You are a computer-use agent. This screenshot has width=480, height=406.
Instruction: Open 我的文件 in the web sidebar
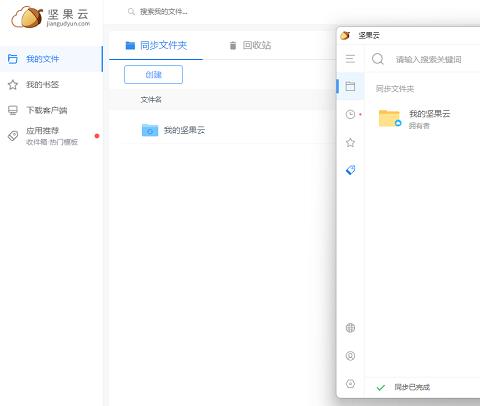point(51,59)
